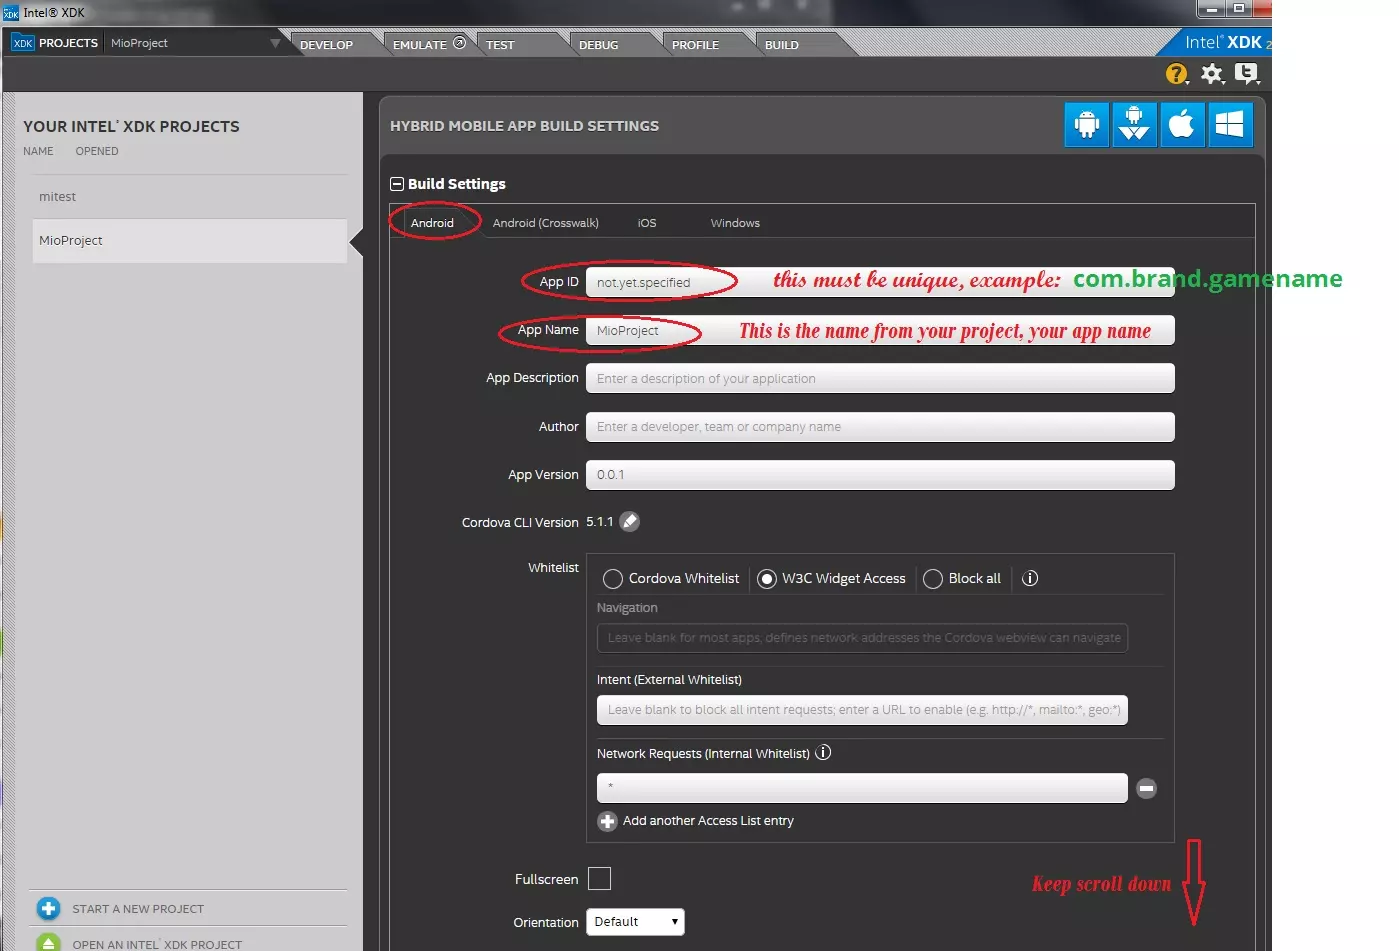The image size is (1399, 951).
Task: Open the Android build platform icon
Action: (1087, 125)
